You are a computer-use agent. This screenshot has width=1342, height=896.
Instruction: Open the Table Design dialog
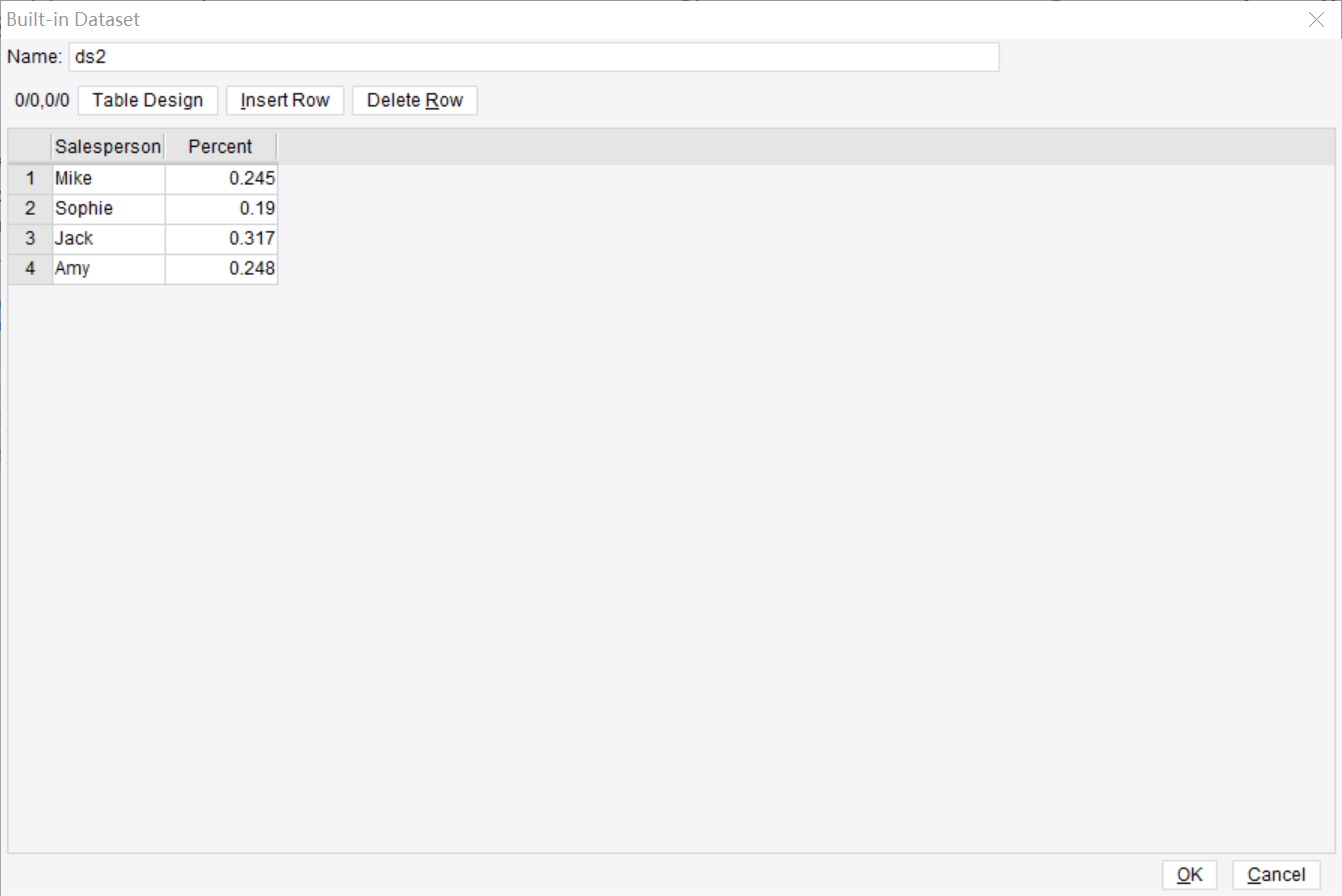click(x=148, y=101)
